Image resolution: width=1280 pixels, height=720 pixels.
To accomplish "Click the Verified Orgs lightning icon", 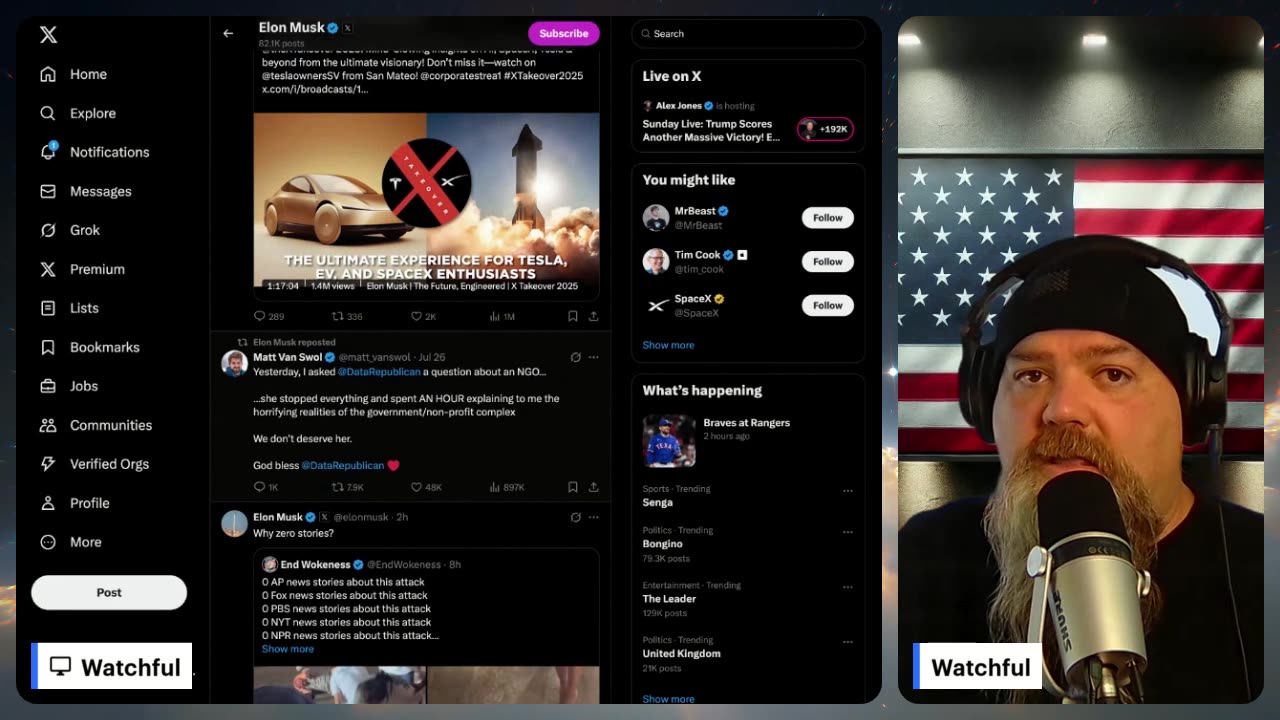I will coord(48,464).
